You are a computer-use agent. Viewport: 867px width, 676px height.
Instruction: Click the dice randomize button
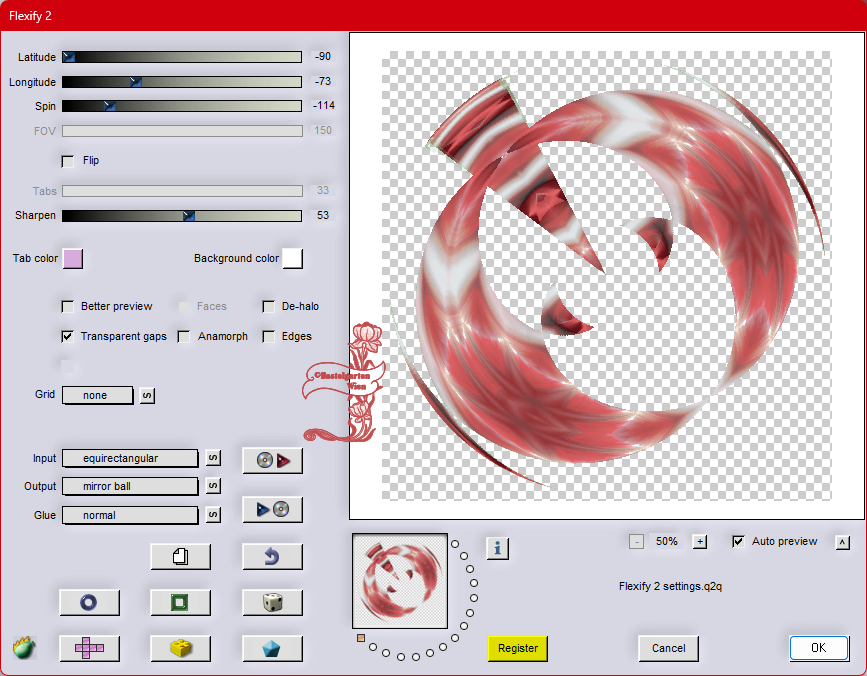click(272, 602)
